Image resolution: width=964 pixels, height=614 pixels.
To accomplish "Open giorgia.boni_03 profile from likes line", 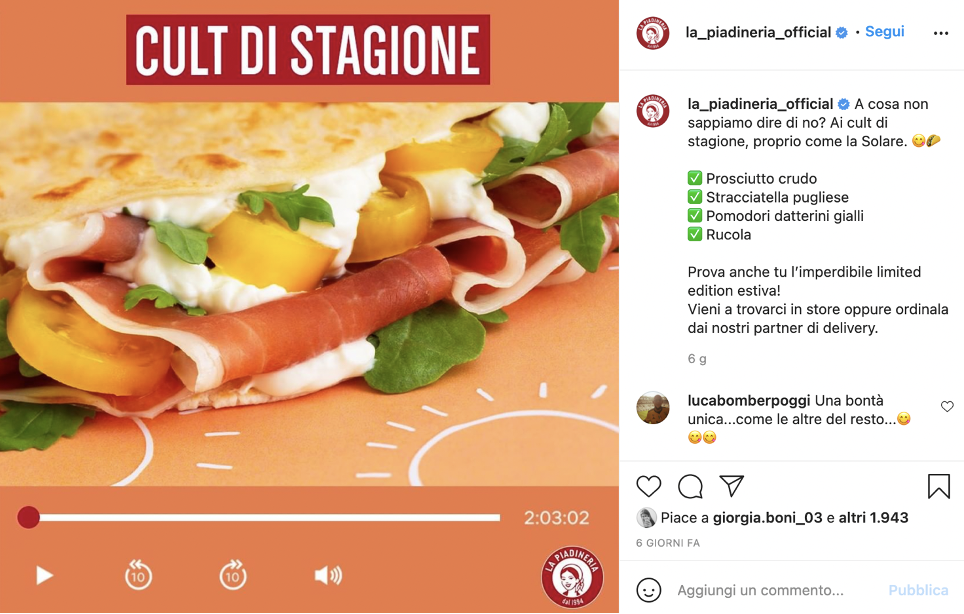I will (x=767, y=518).
